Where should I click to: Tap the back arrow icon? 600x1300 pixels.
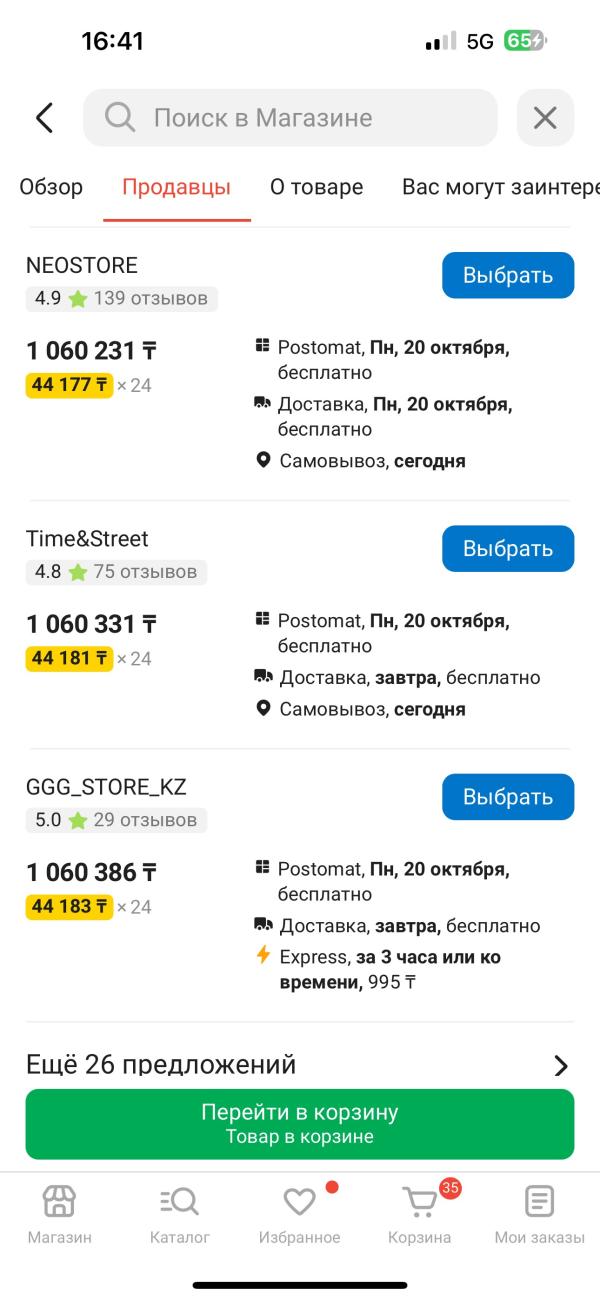coord(44,118)
